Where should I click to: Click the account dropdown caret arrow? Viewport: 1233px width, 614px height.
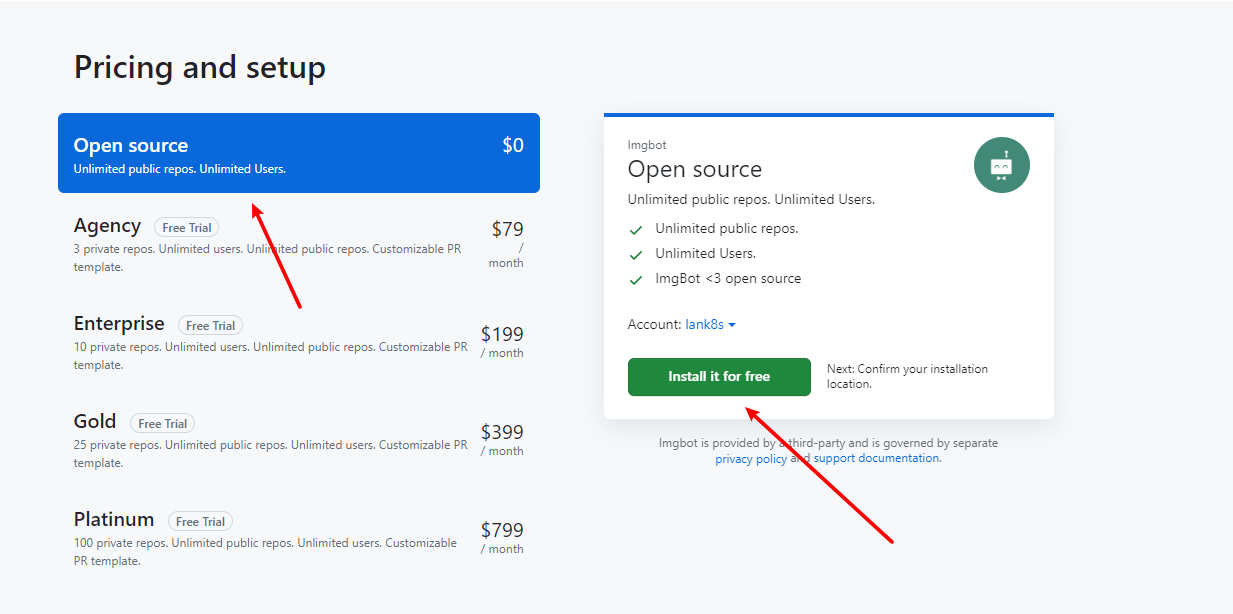point(732,325)
